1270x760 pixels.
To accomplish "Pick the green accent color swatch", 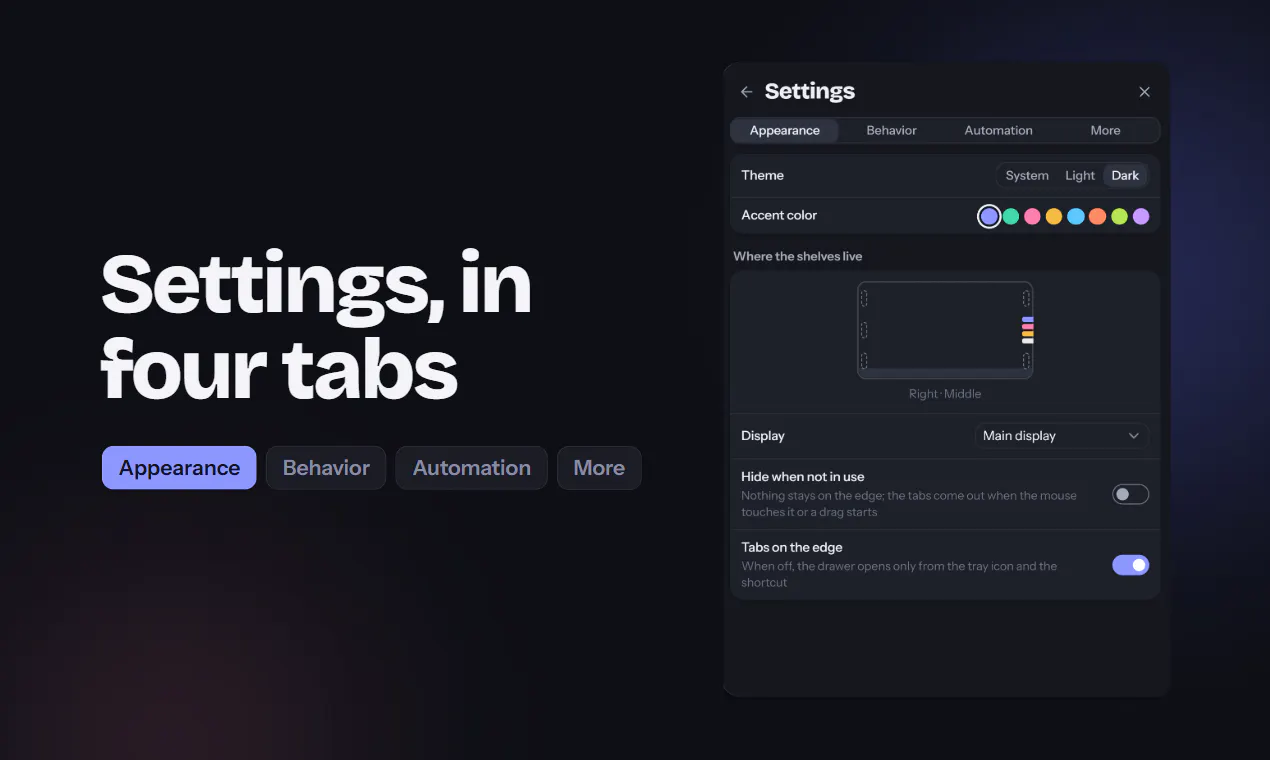I will coord(1011,216).
